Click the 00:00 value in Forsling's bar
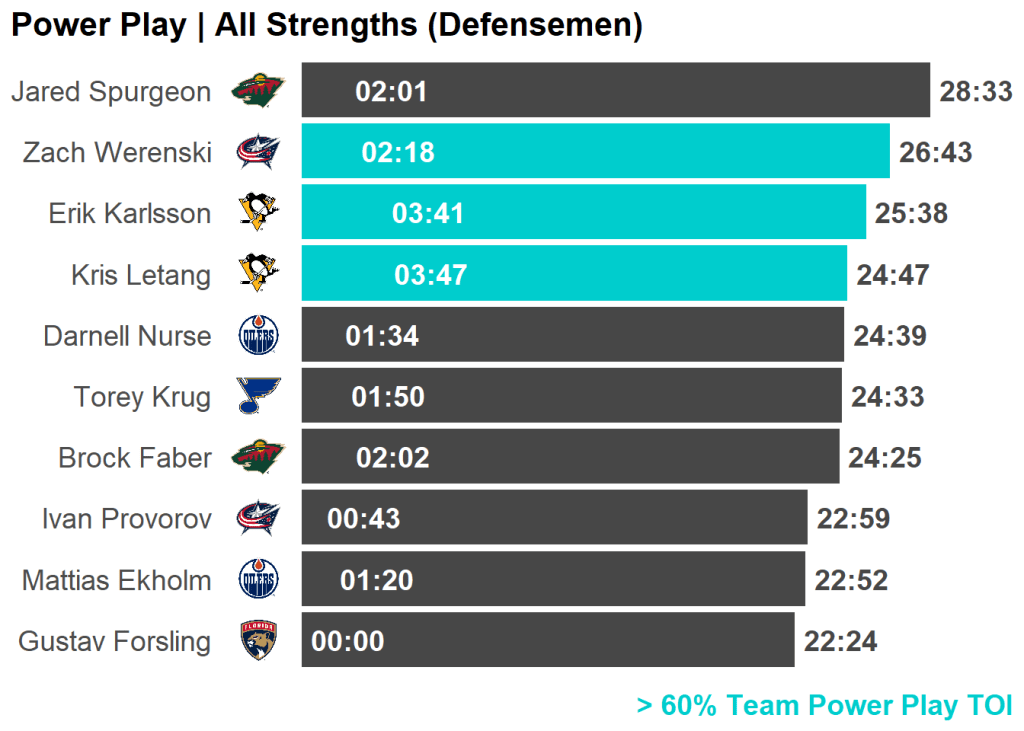The image size is (1024, 731). [348, 641]
